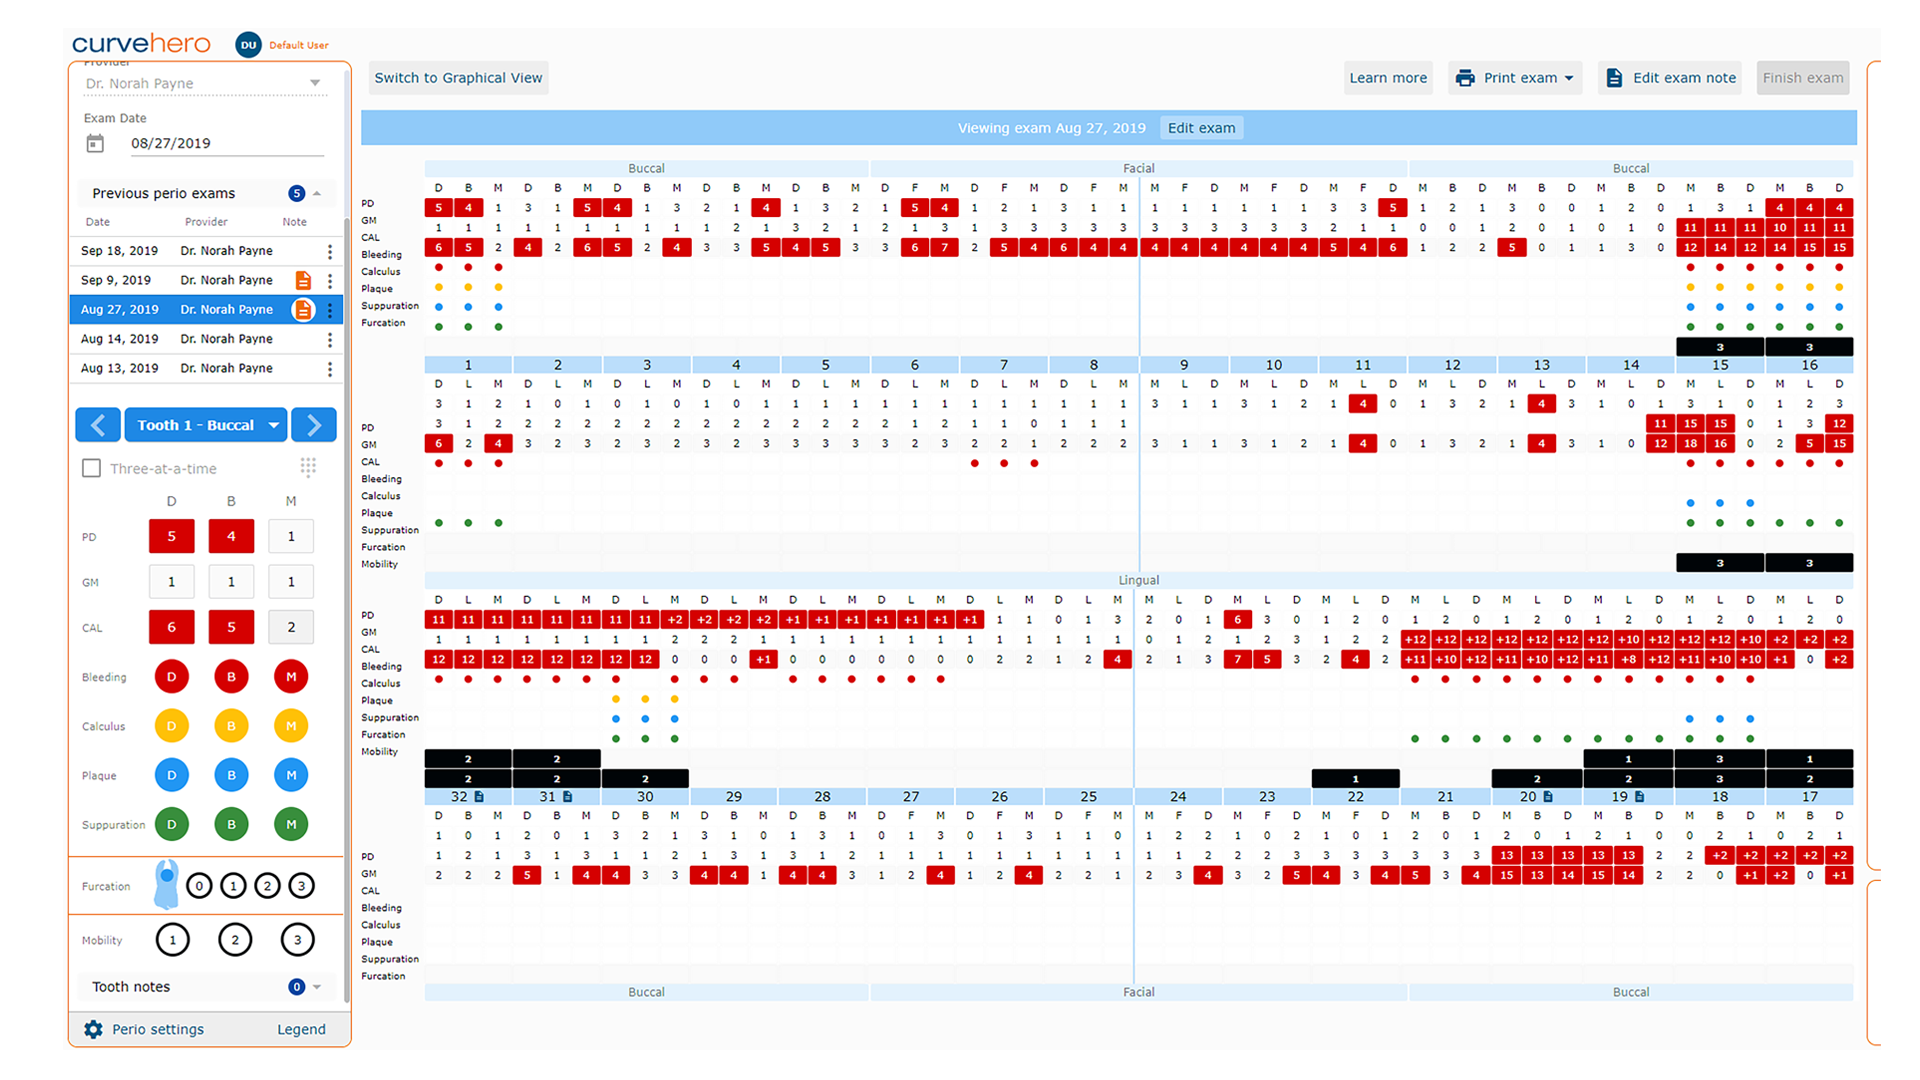This screenshot has width=1920, height=1080.
Task: Toggle Calculus D indicator
Action: (x=172, y=726)
